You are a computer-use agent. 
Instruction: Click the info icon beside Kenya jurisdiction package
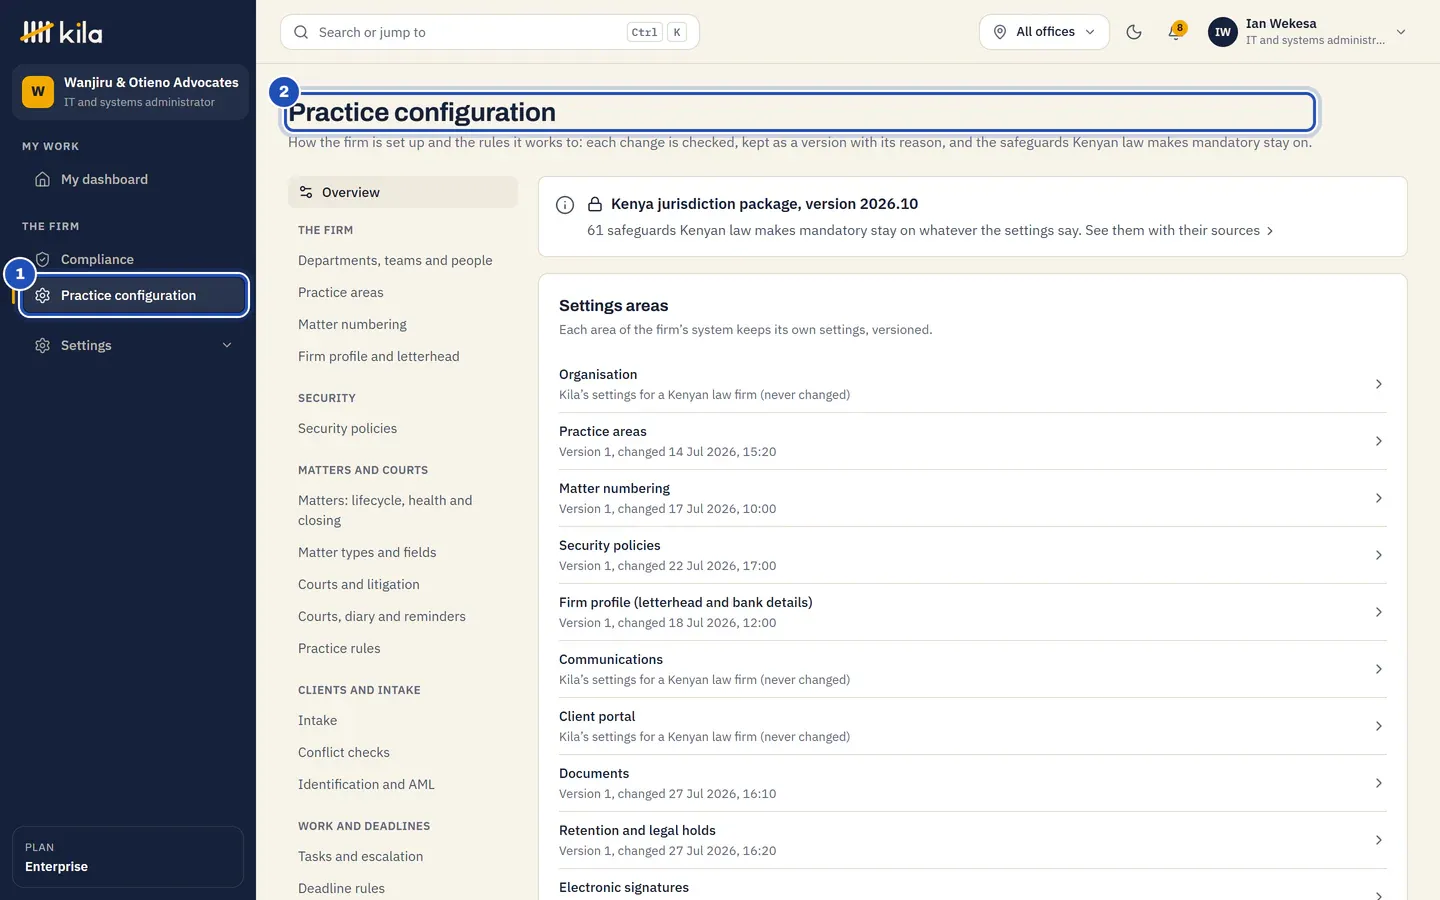tap(565, 205)
